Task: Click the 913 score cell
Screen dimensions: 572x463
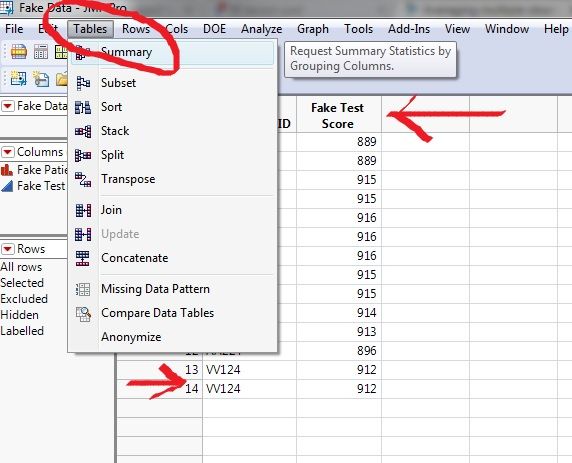Action: pyautogui.click(x=339, y=332)
